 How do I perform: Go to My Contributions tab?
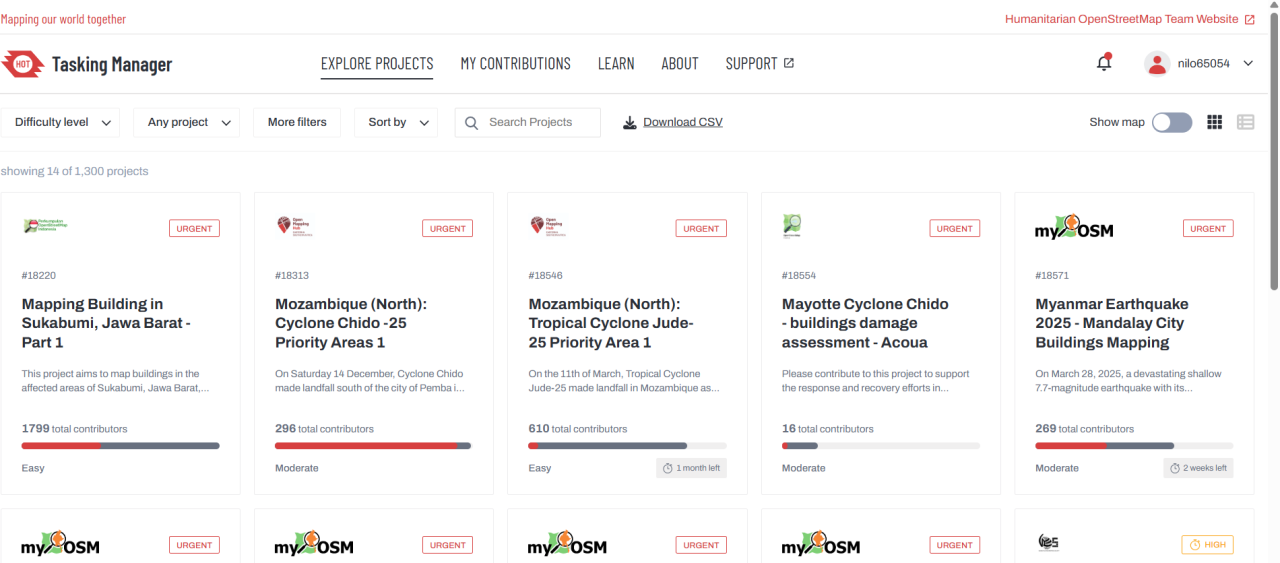pos(515,64)
